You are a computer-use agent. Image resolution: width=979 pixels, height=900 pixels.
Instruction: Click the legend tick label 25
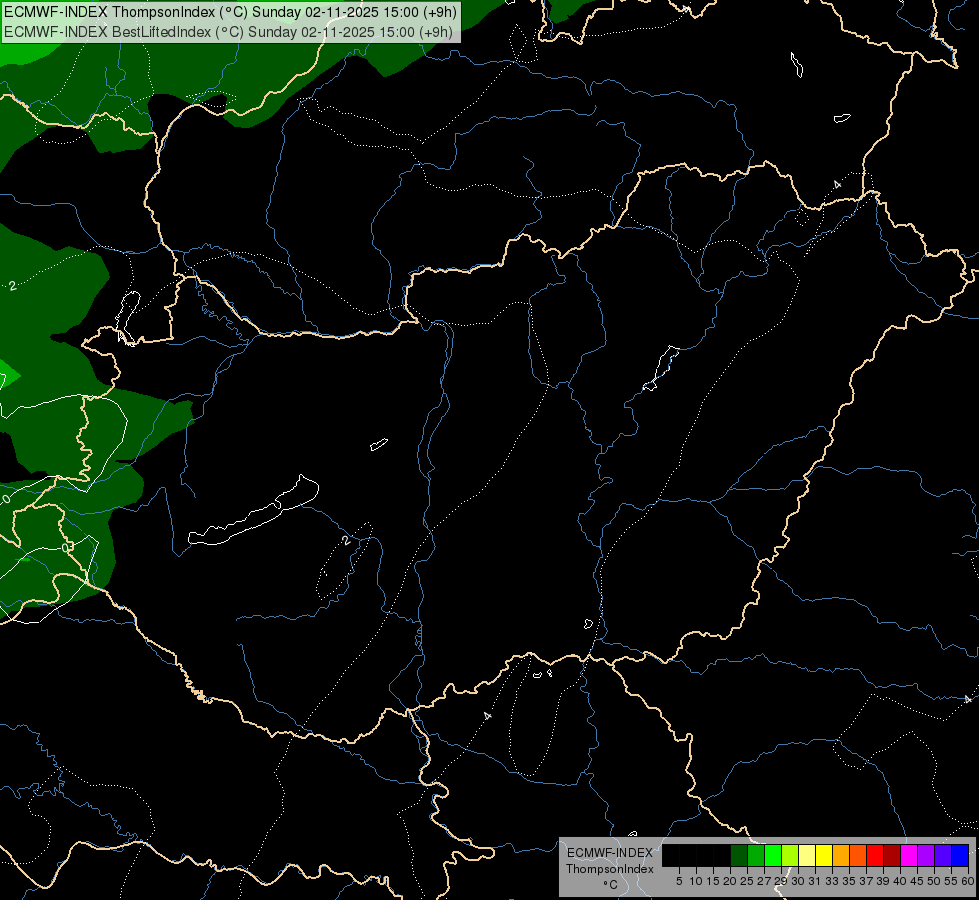pyautogui.click(x=747, y=881)
